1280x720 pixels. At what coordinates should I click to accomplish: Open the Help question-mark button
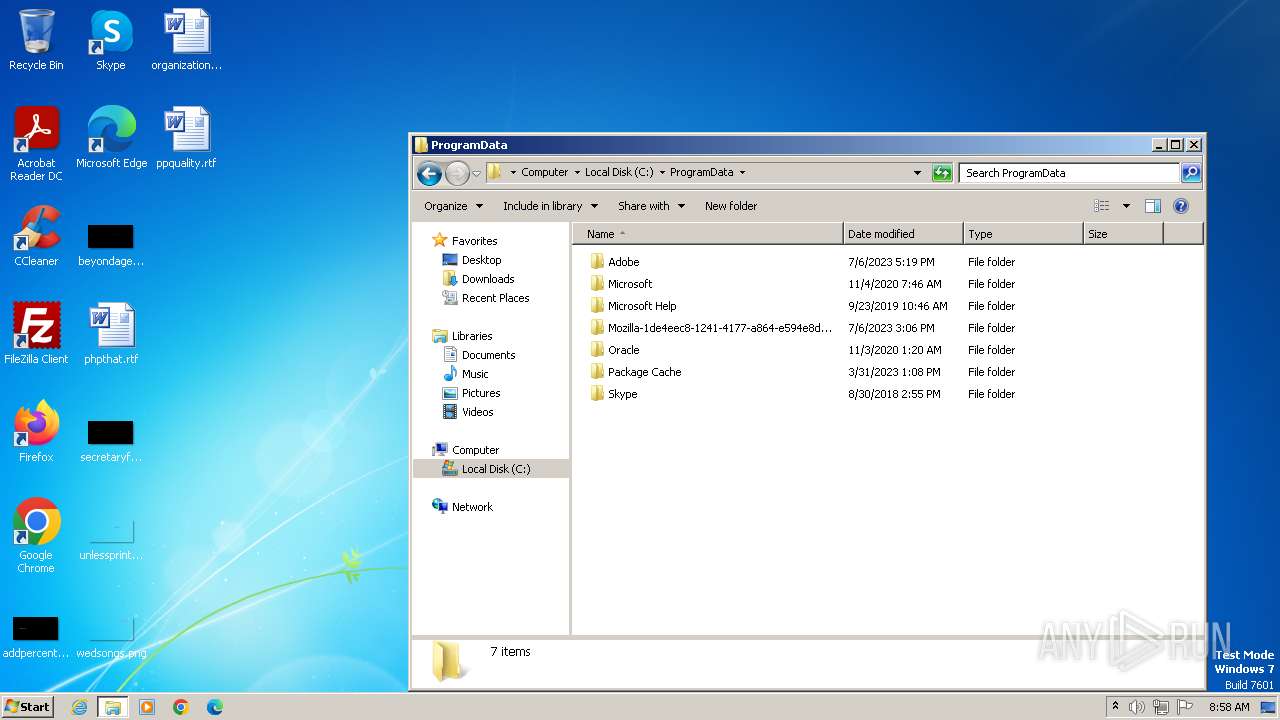tap(1181, 206)
